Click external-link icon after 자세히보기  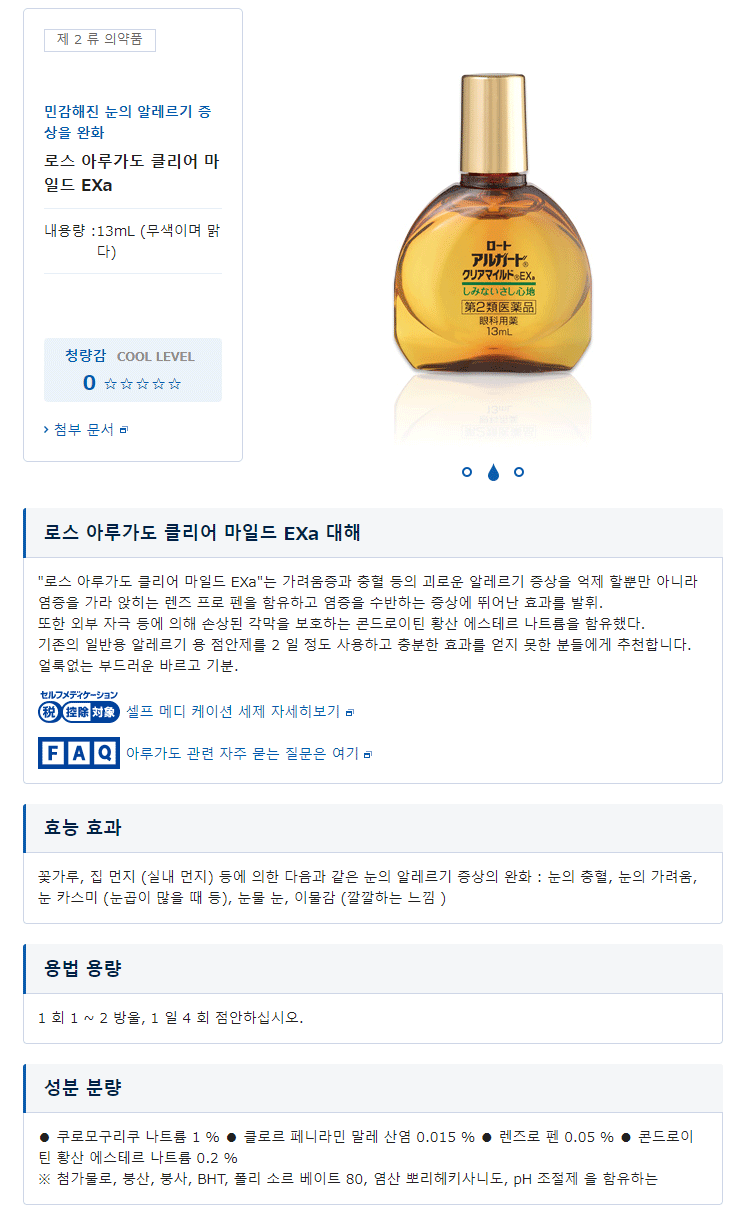(x=350, y=713)
